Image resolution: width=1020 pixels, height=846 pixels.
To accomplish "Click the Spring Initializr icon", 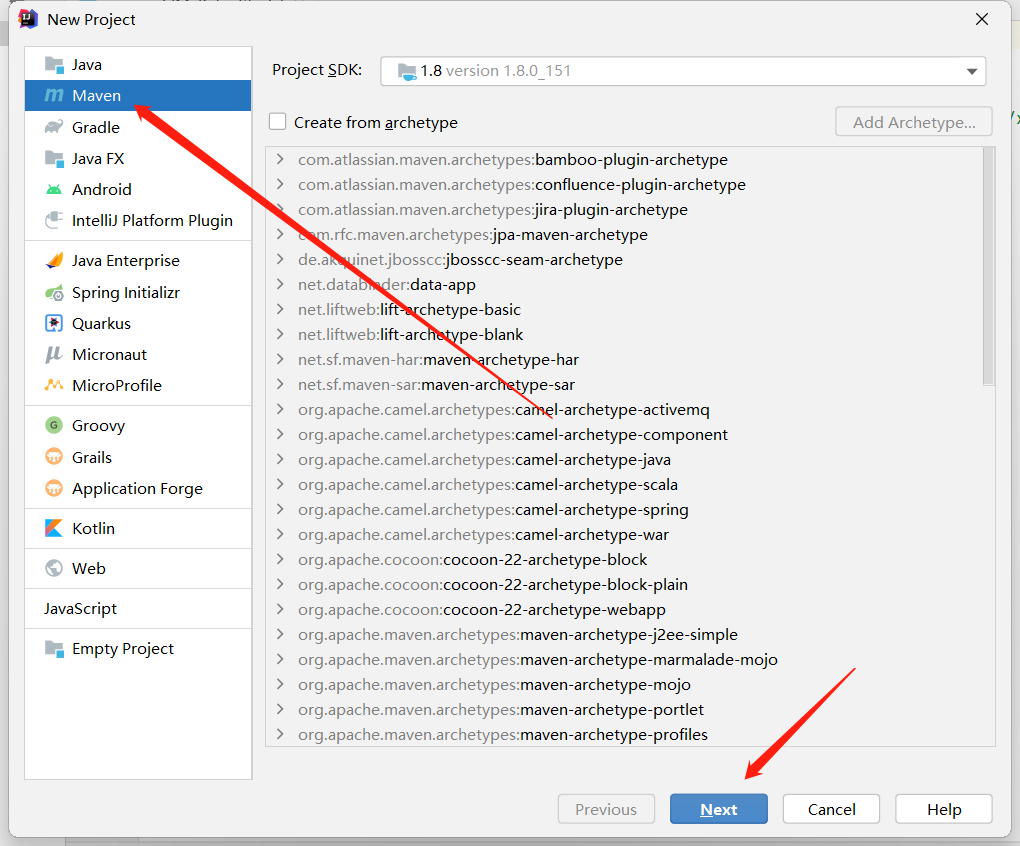I will [x=54, y=293].
